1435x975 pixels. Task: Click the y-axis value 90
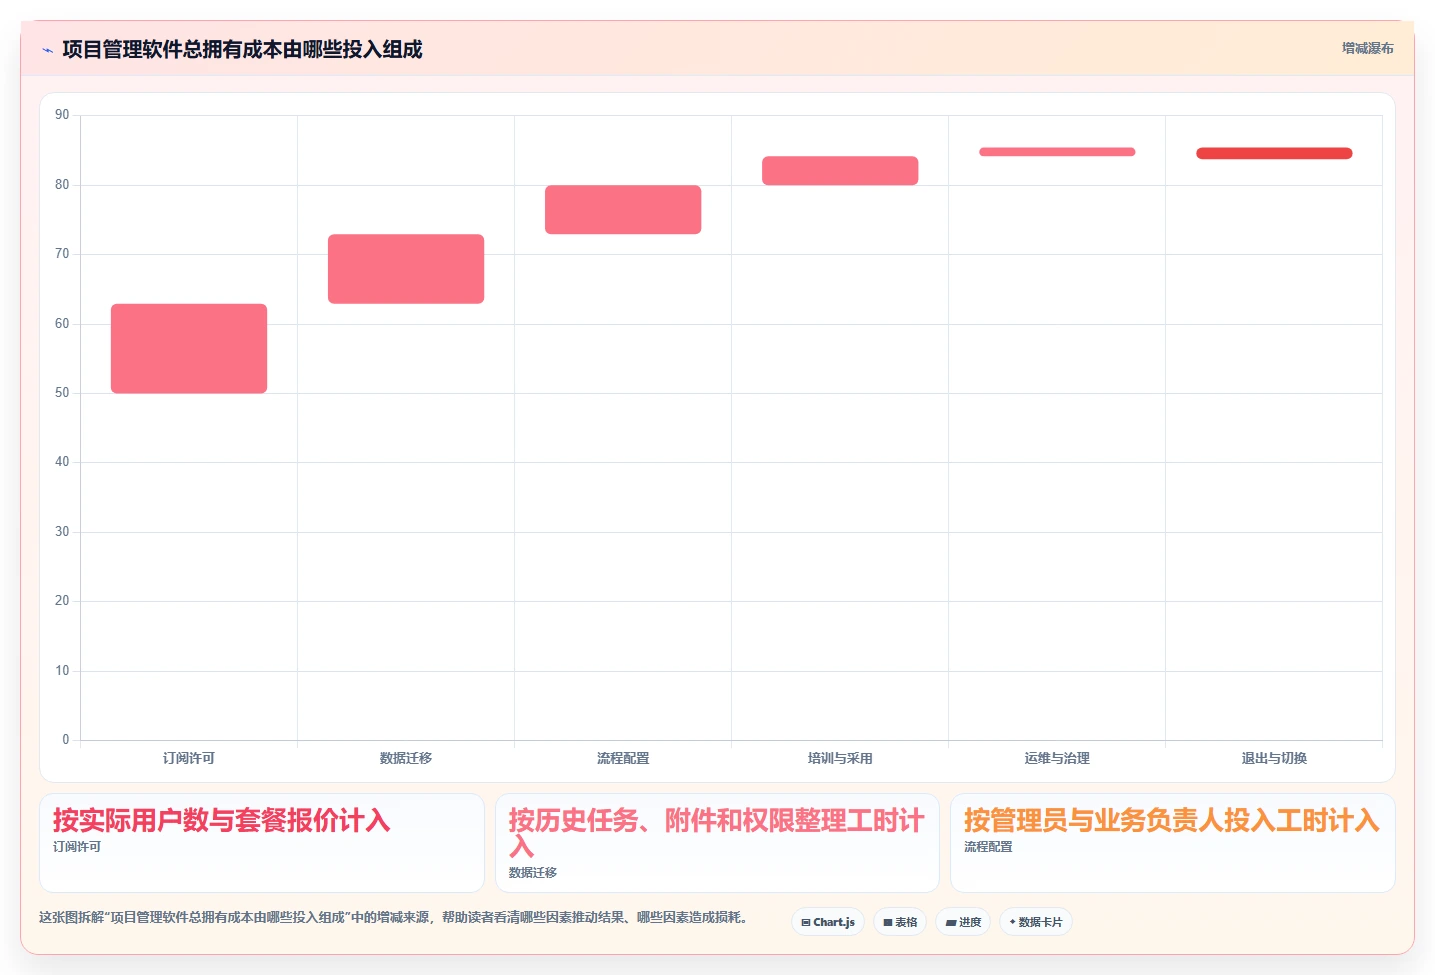[x=62, y=115]
